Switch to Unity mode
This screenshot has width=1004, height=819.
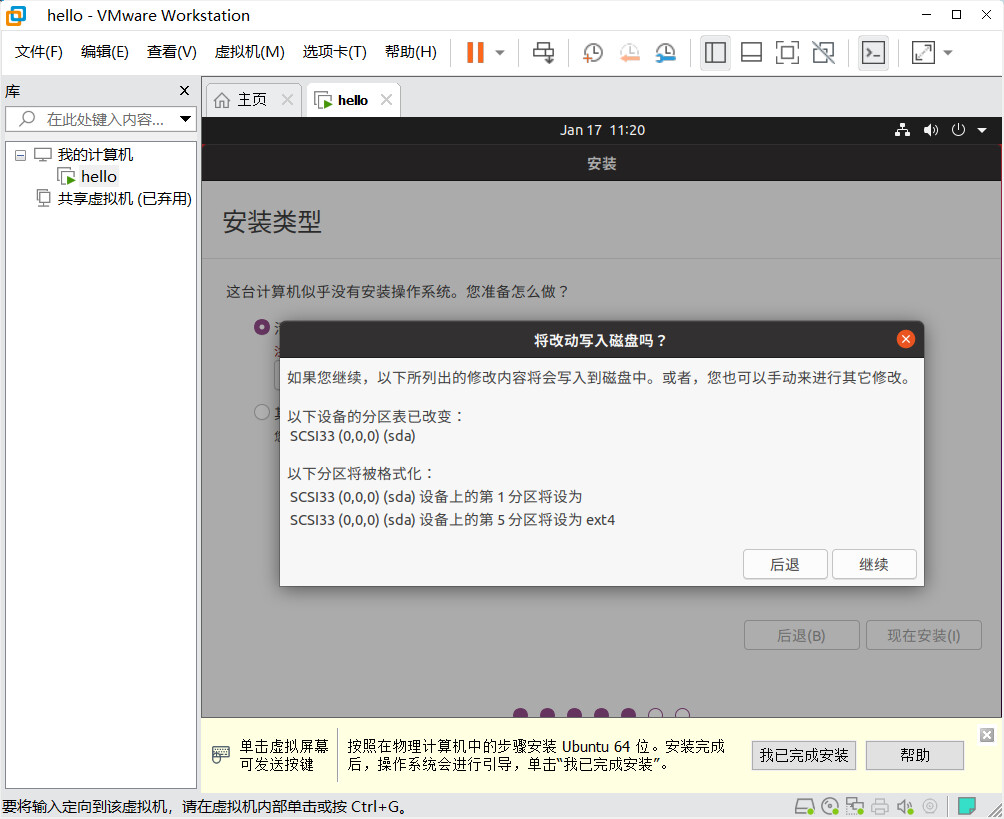click(x=823, y=53)
